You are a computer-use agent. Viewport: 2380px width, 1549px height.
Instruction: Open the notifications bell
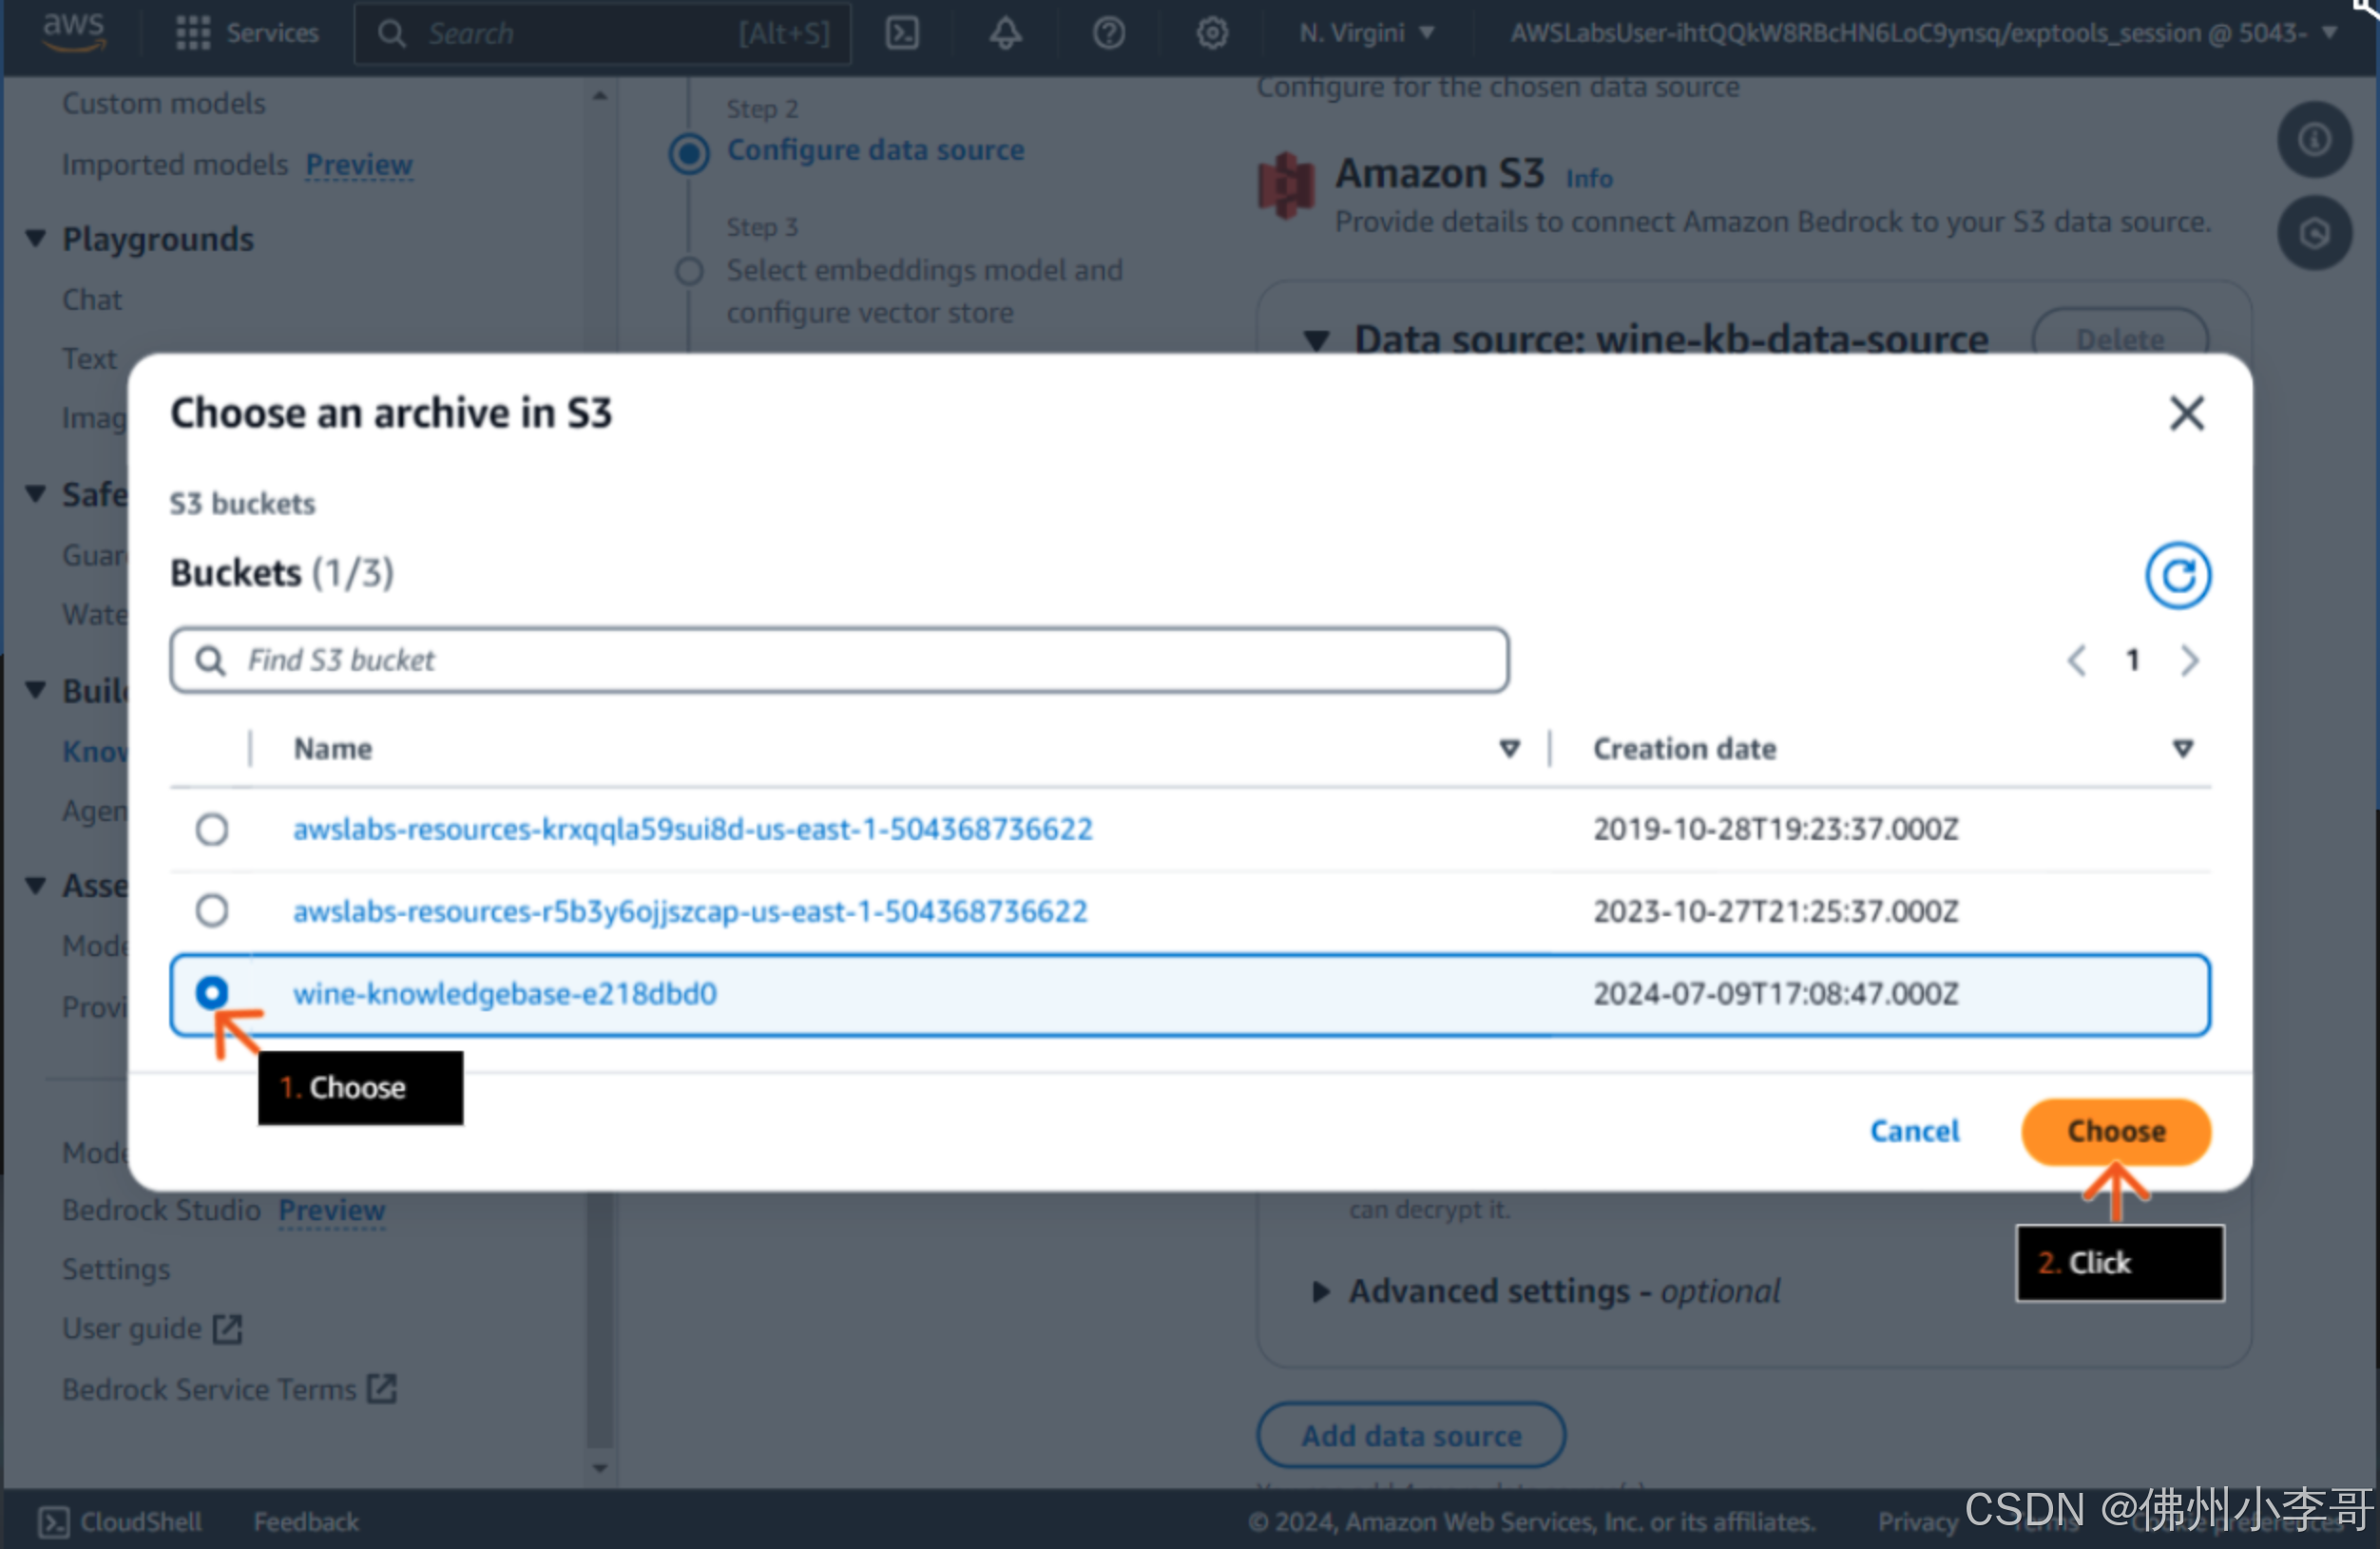(x=1005, y=33)
